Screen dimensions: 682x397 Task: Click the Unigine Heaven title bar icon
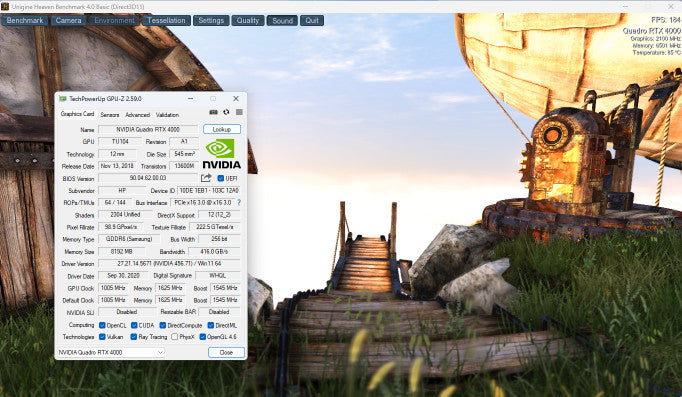(x=5, y=7)
